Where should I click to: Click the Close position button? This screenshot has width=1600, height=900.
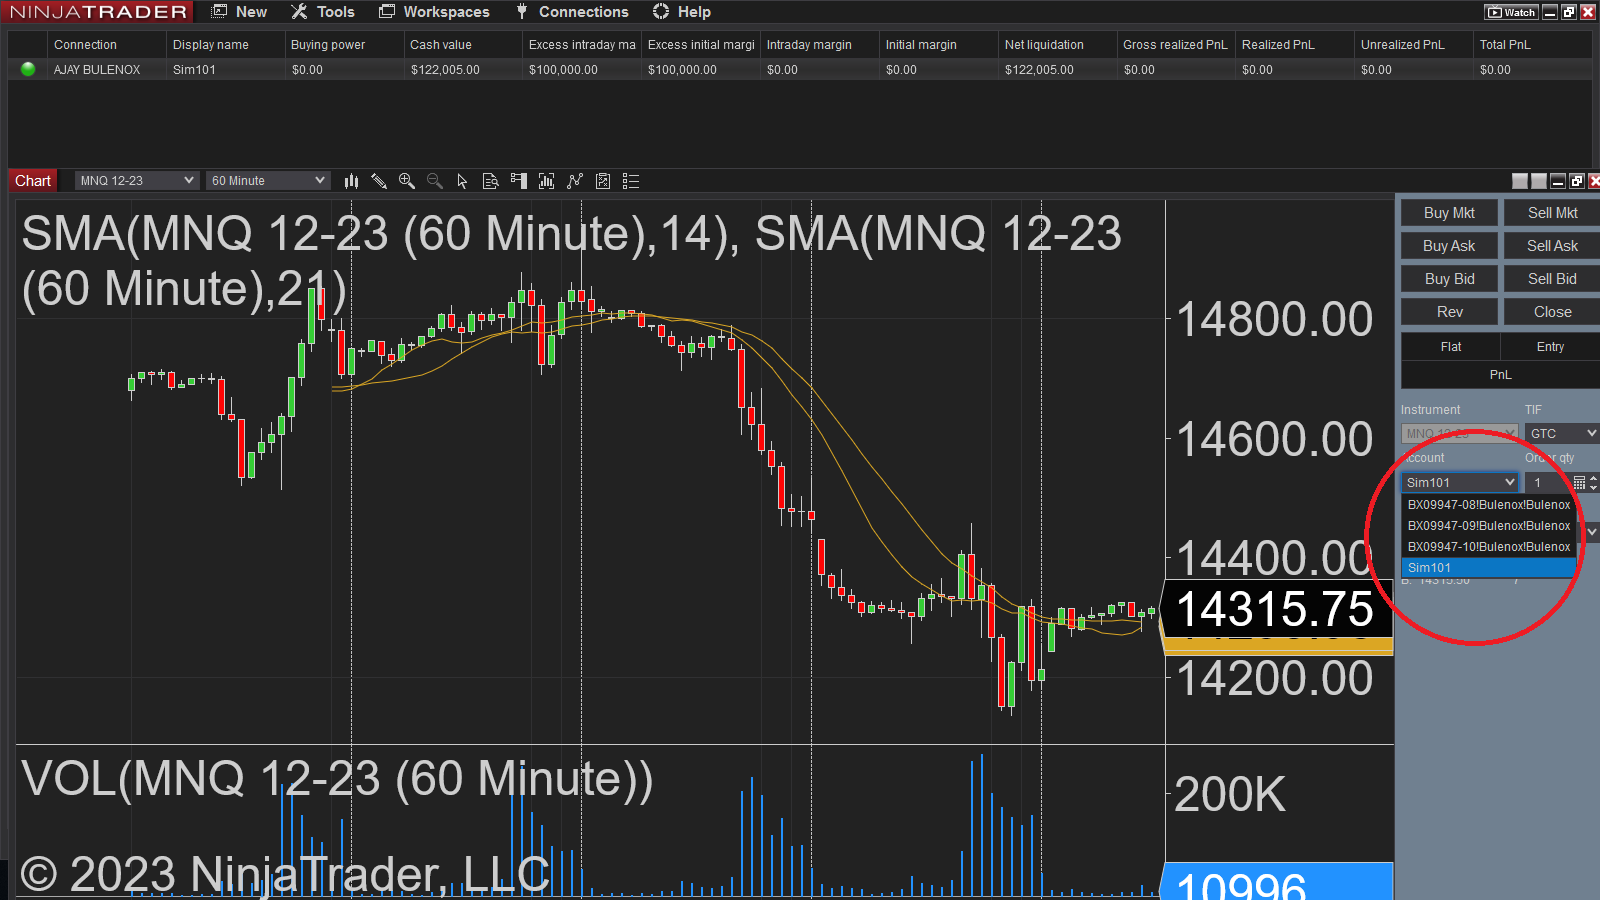click(x=1552, y=312)
